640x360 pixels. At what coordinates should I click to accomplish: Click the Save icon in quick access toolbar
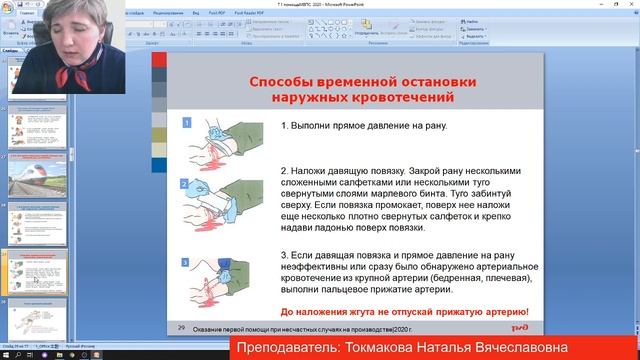click(x=20, y=4)
